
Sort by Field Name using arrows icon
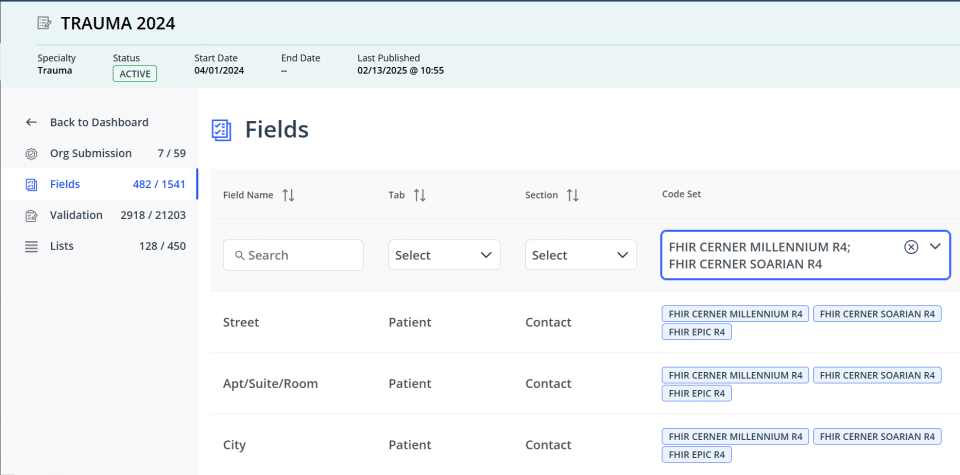[x=288, y=195]
